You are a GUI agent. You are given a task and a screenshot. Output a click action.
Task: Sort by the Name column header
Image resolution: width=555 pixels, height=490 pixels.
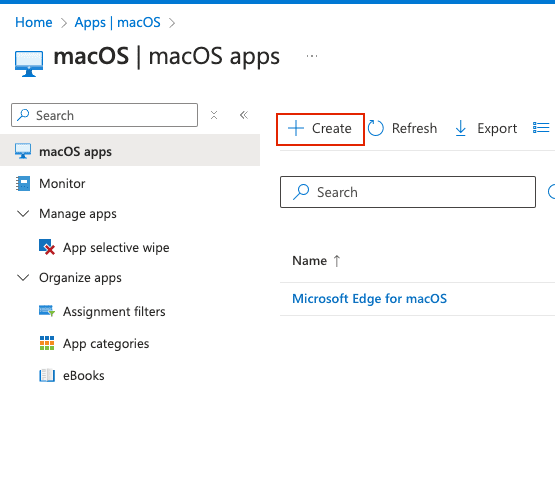pyautogui.click(x=309, y=261)
